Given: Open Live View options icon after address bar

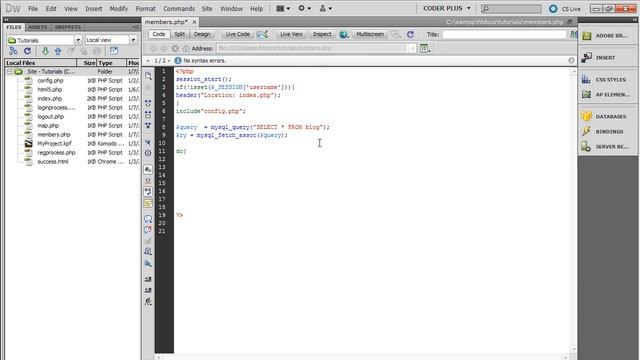Looking at the screenshot, I should pyautogui.click(x=425, y=48).
